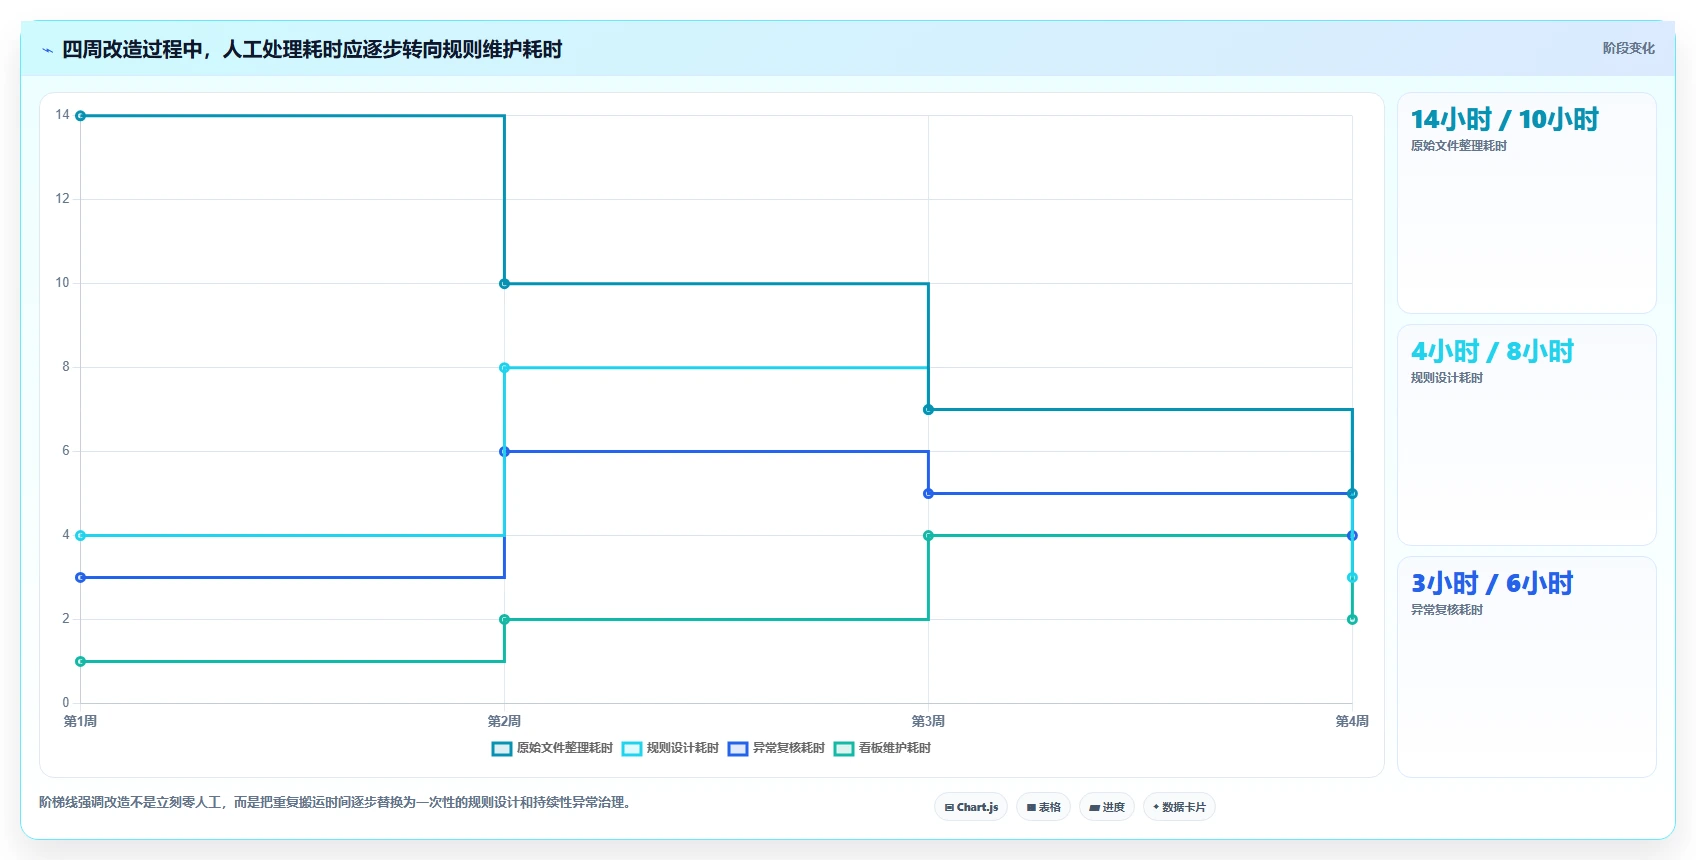Click the y-axis label 14
This screenshot has height=860, width=1696.
coord(63,115)
